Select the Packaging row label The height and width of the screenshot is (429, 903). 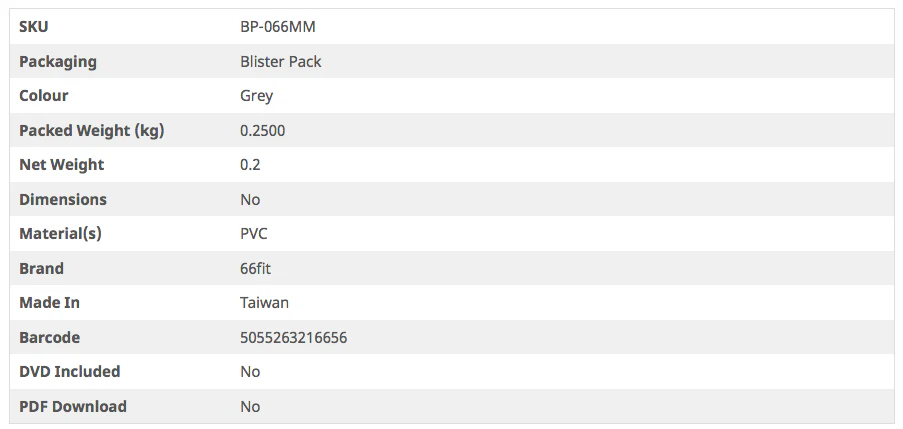tap(58, 61)
